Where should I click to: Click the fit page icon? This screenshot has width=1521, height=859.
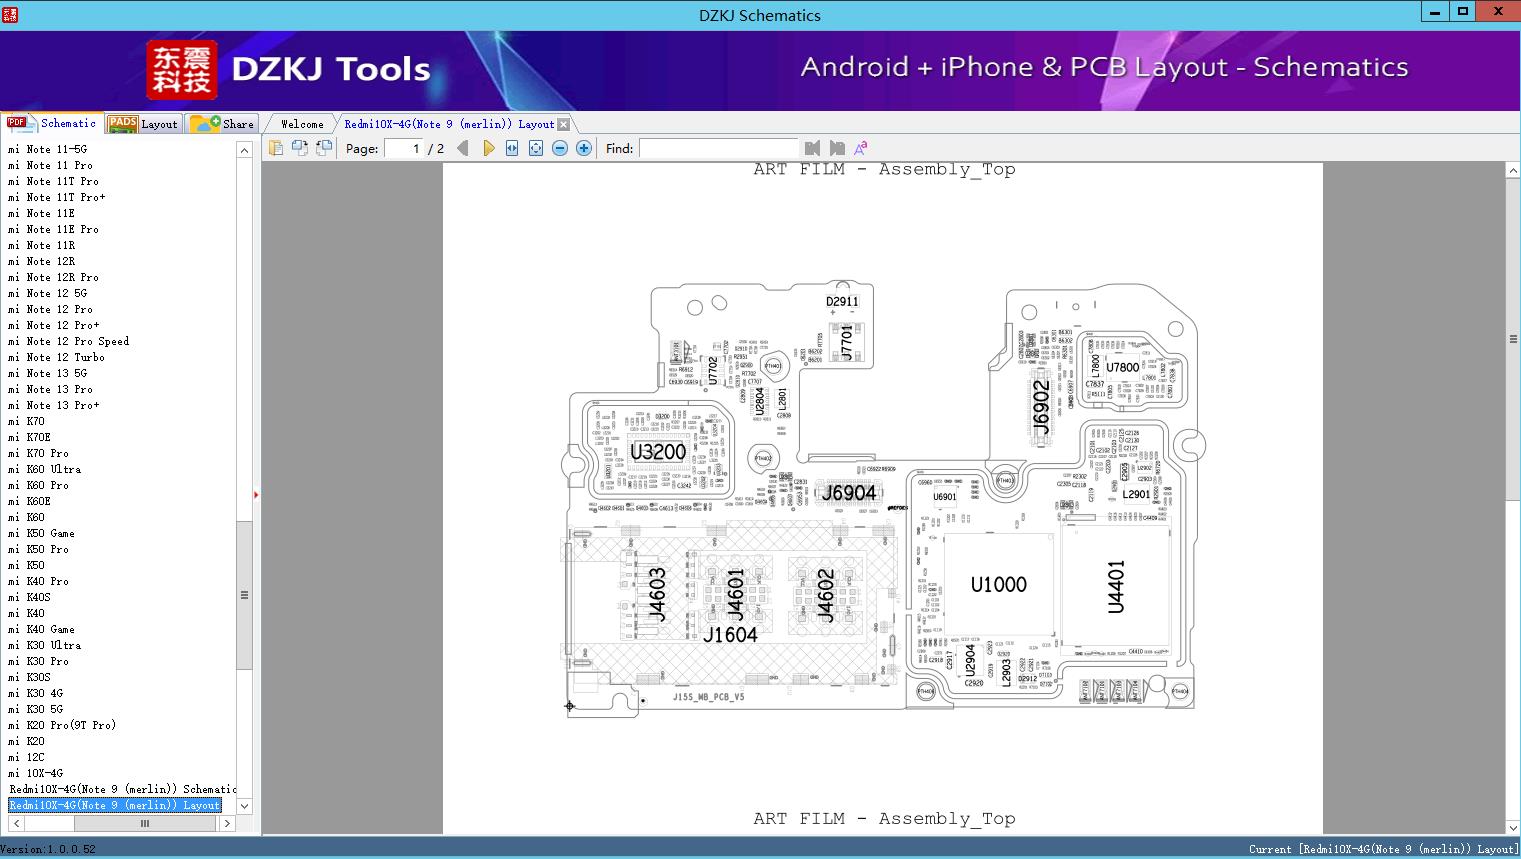(x=536, y=148)
